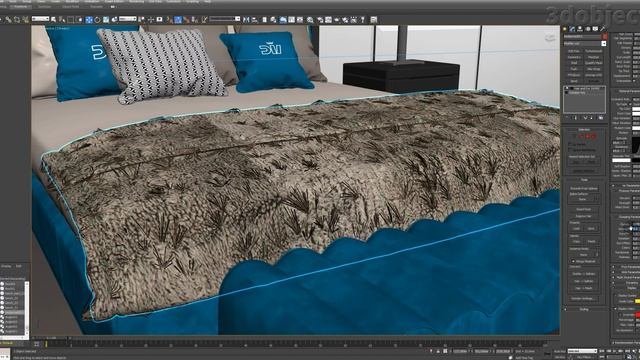Activate the Select and Rotate tool

tap(97, 19)
